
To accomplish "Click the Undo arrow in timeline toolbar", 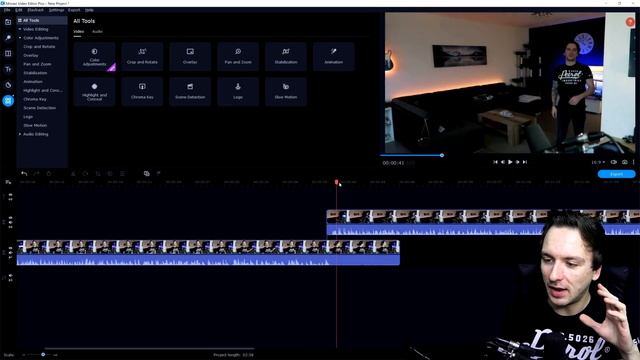I will coord(24,174).
